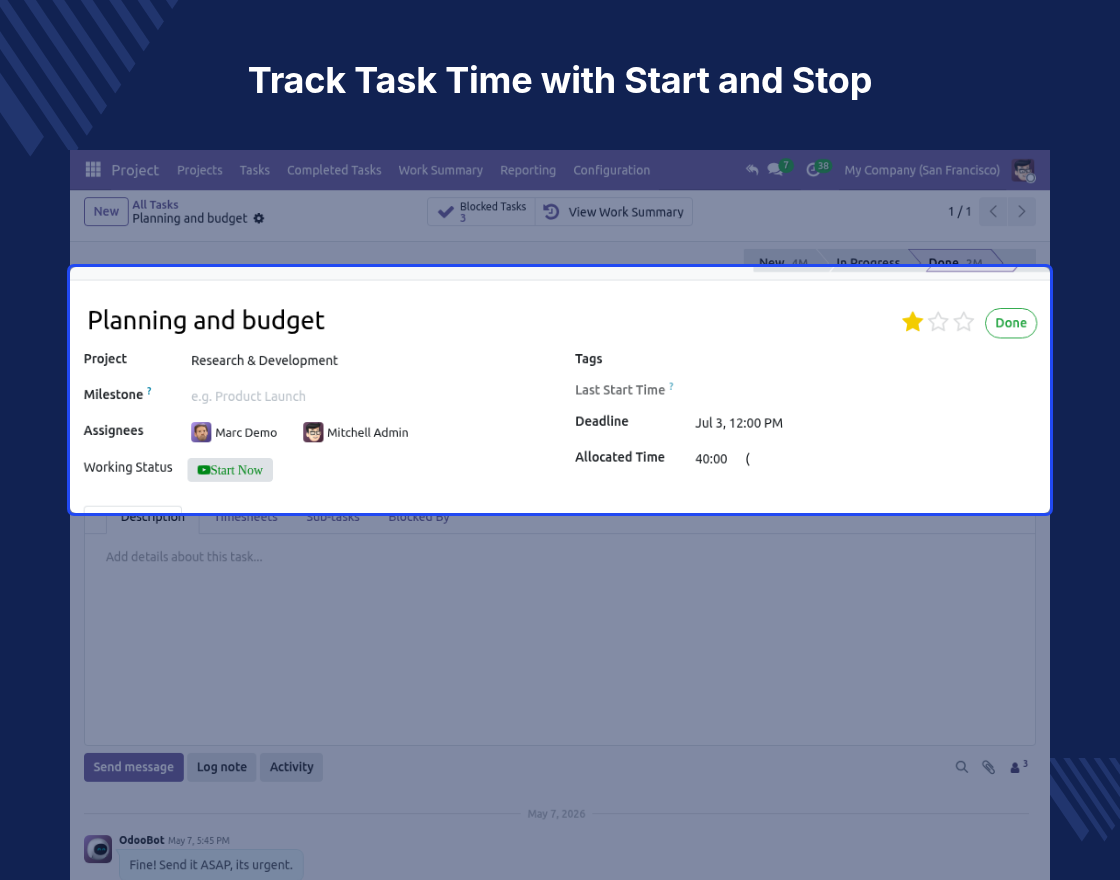
Task: Select the New stage in status bar
Action: click(x=783, y=261)
